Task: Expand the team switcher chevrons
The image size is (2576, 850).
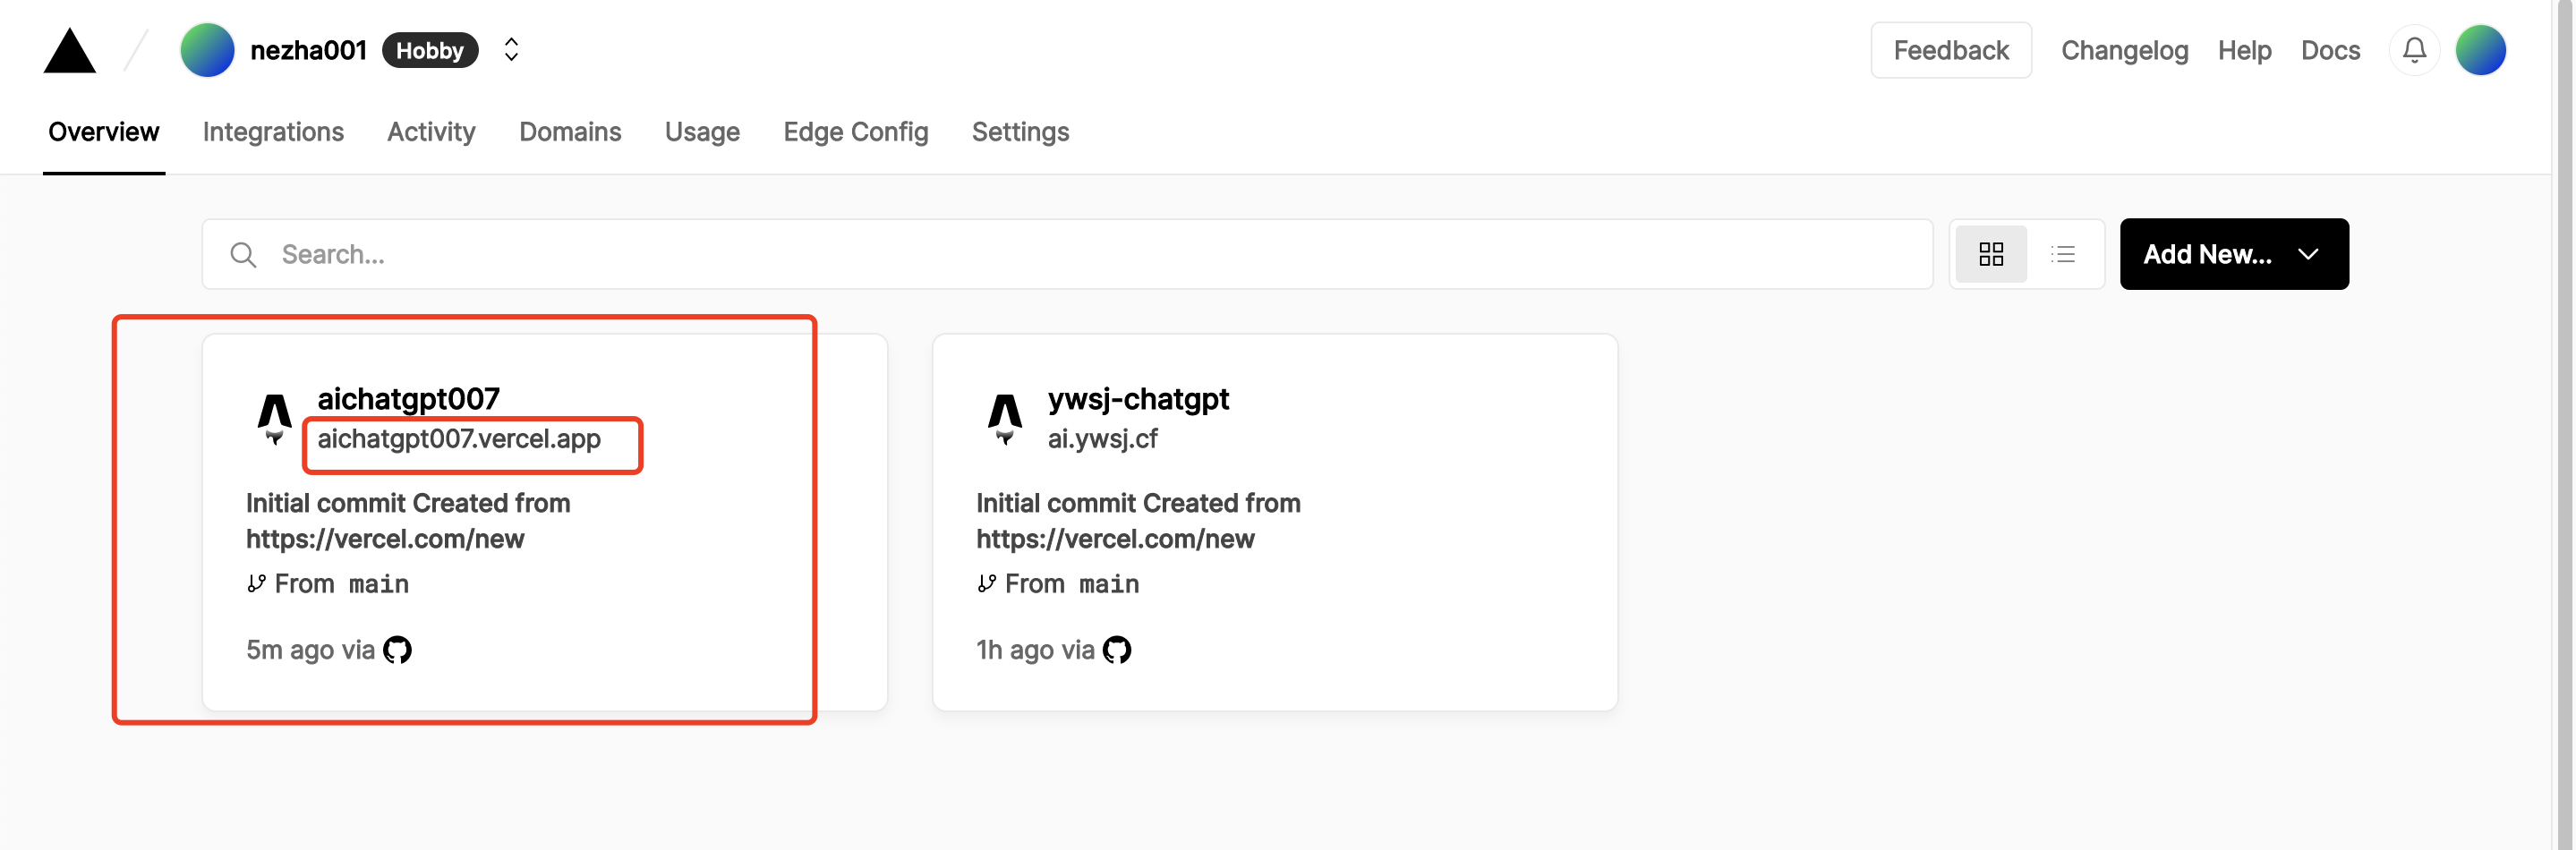Action: point(511,50)
